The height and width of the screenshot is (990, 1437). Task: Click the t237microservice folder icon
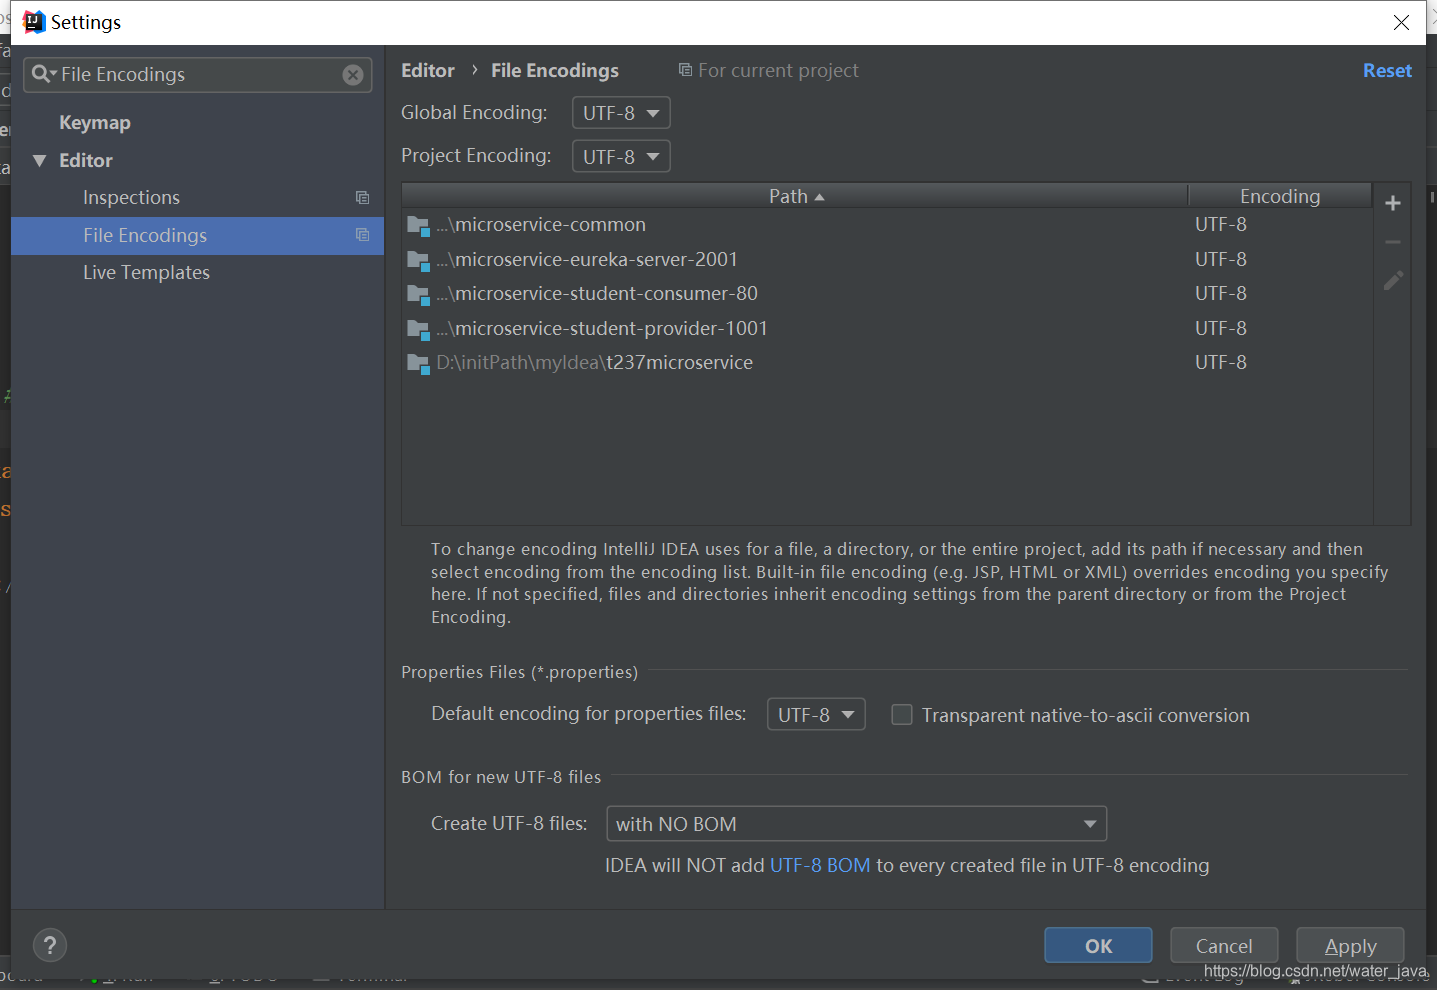pos(418,363)
